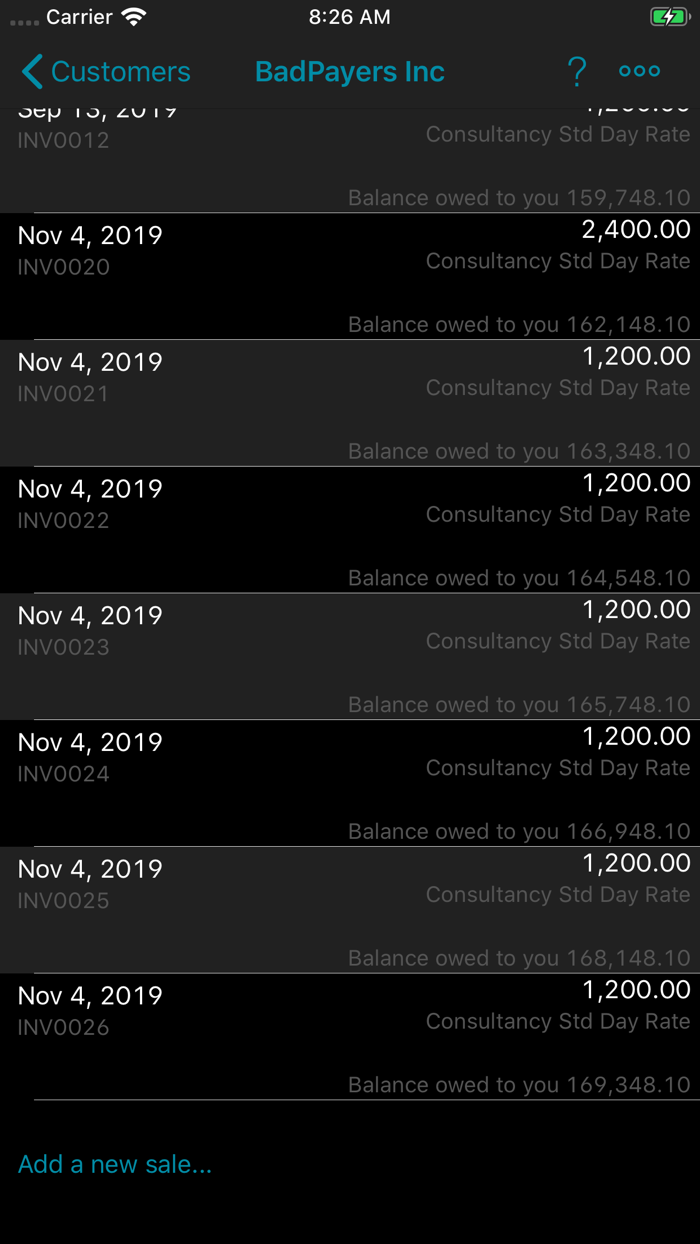This screenshot has width=700, height=1244.
Task: Tap the BadPayers Inc title
Action: pos(350,72)
